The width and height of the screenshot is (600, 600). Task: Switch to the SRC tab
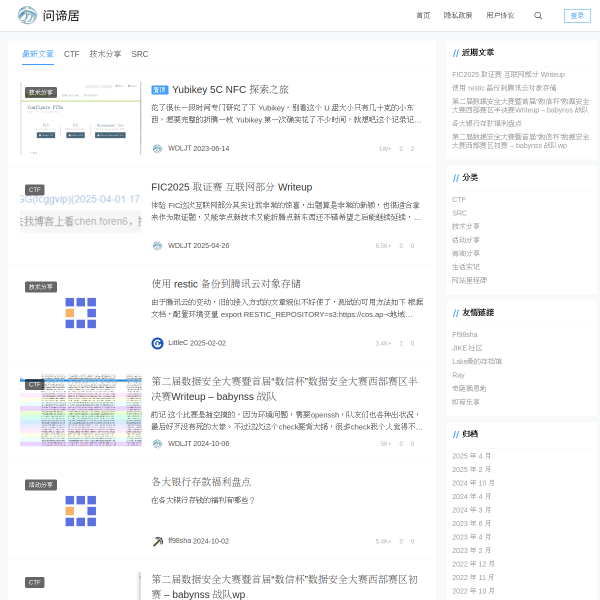pos(139,54)
